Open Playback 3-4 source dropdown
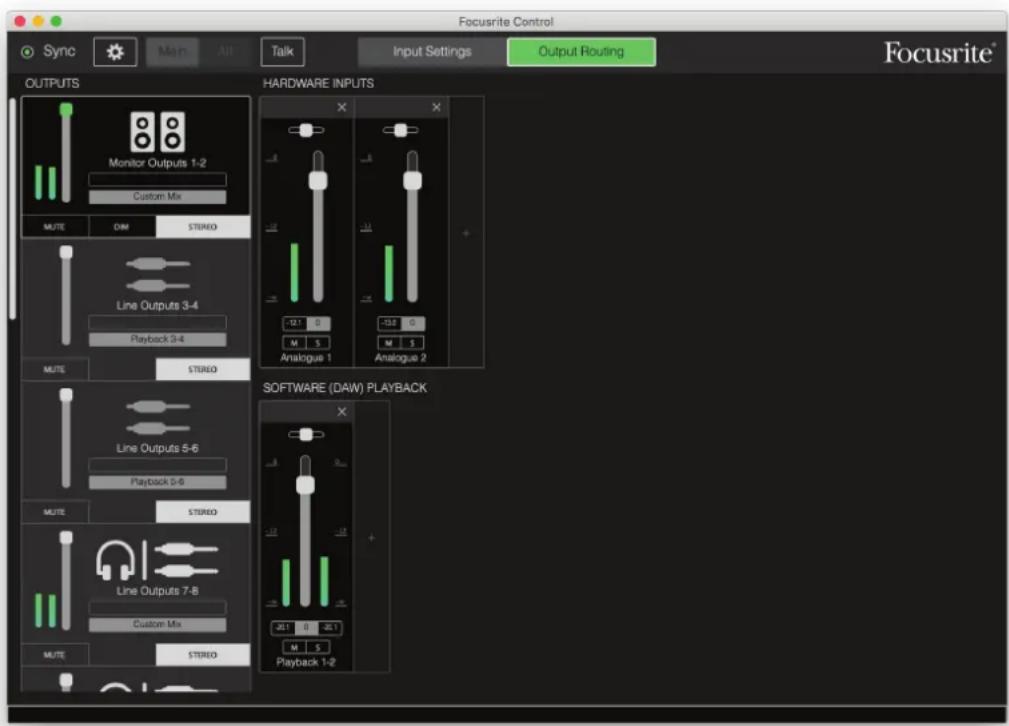Image resolution: width=1009 pixels, height=726 pixels. pos(158,339)
